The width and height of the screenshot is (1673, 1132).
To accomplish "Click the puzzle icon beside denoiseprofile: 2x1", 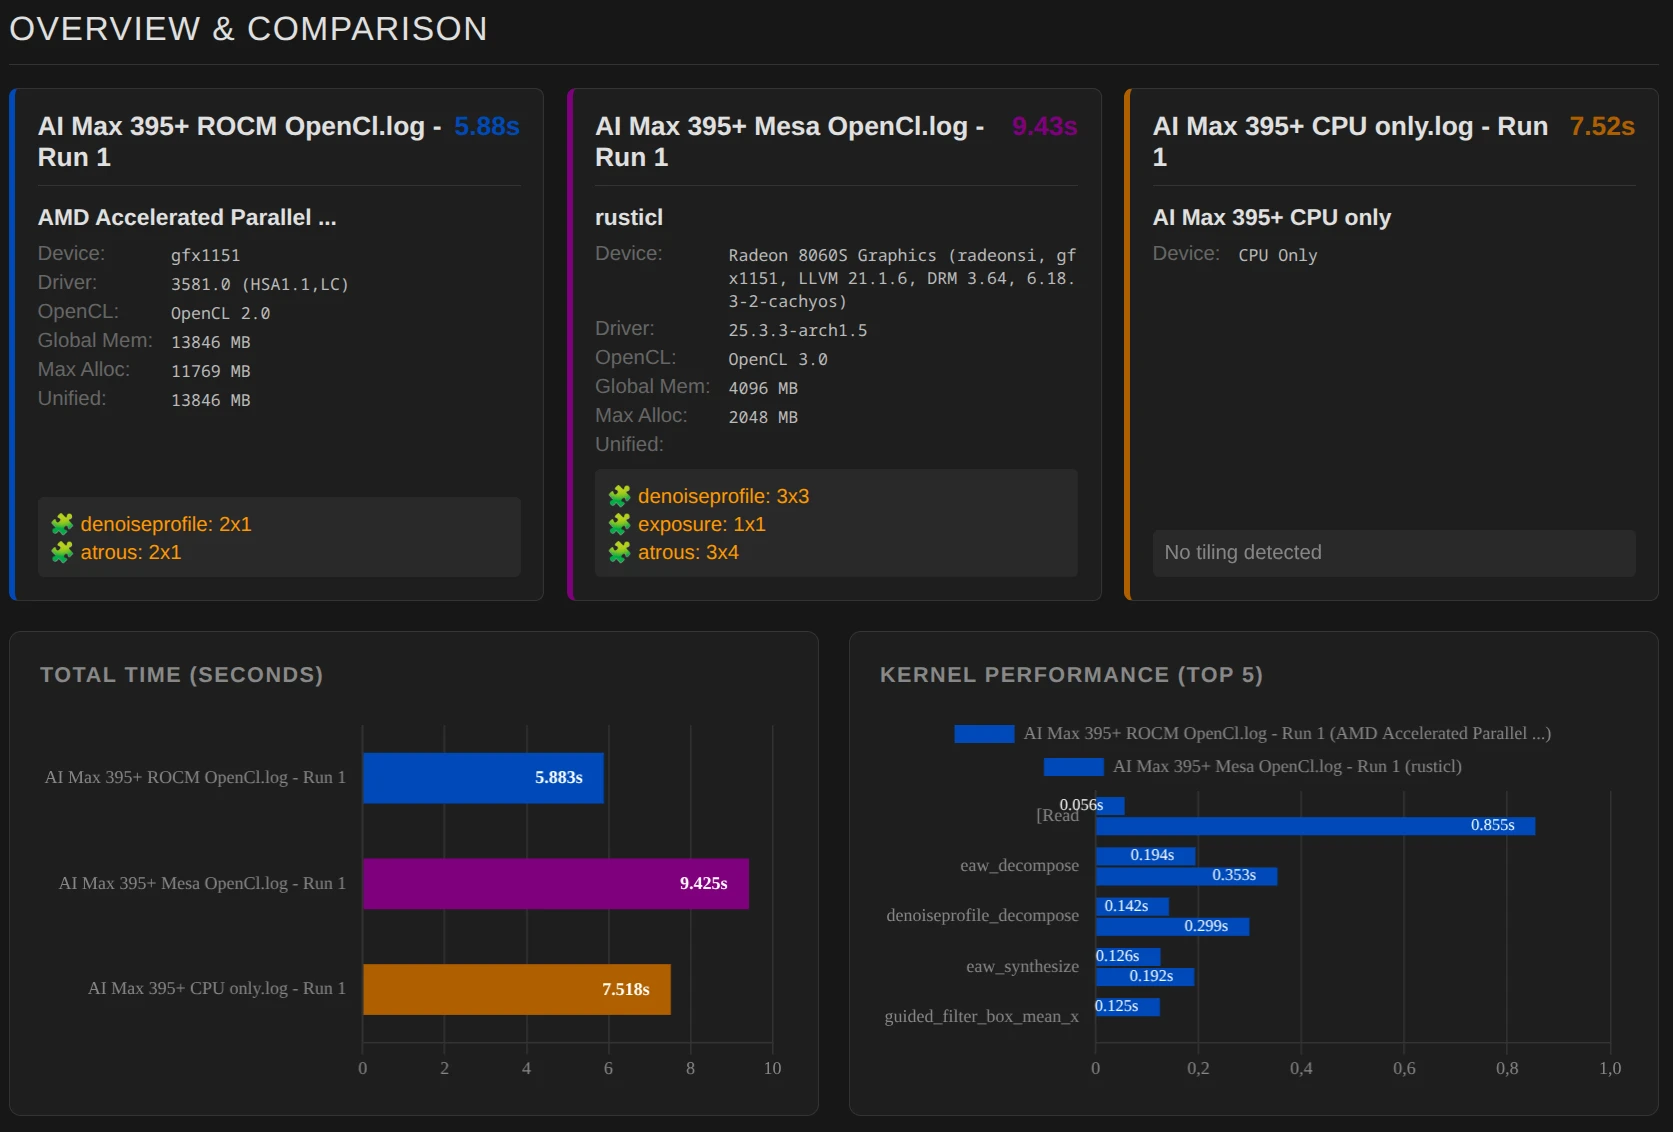I will point(62,524).
